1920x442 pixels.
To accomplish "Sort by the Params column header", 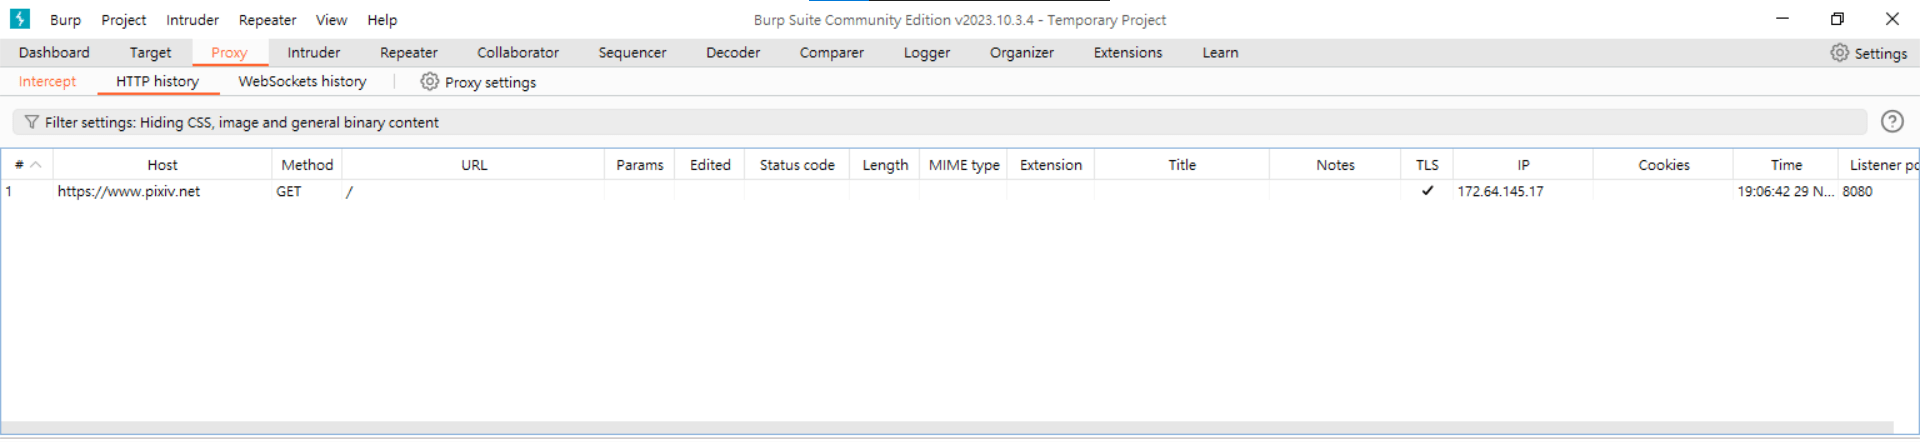I will coord(640,165).
